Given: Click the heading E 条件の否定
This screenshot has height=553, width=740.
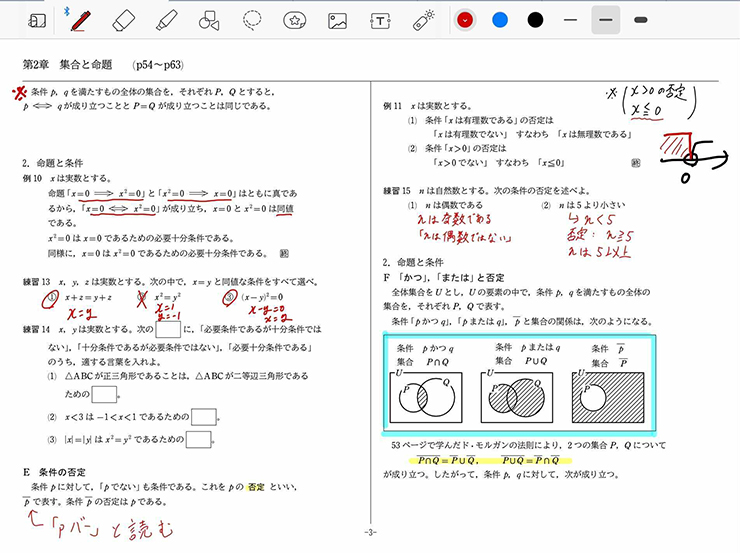Looking at the screenshot, I should [54, 472].
